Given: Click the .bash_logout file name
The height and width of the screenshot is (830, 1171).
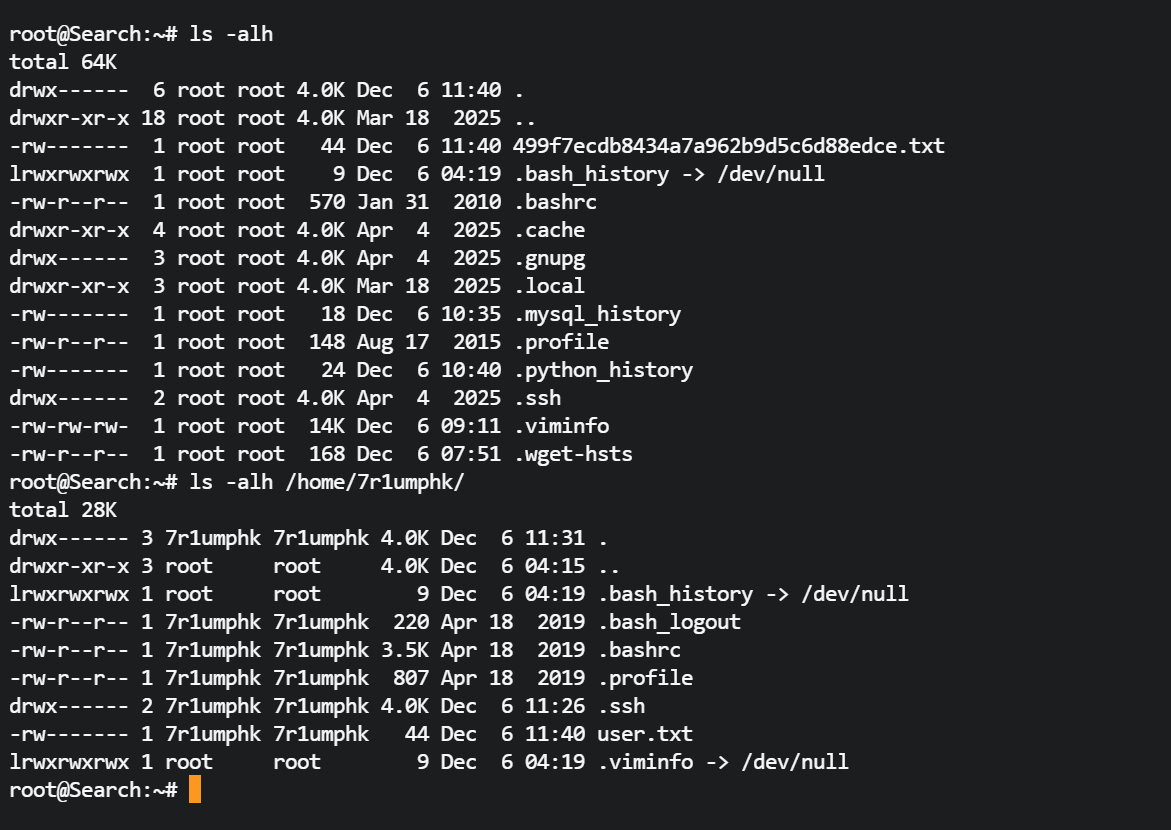Looking at the screenshot, I should click(669, 622).
